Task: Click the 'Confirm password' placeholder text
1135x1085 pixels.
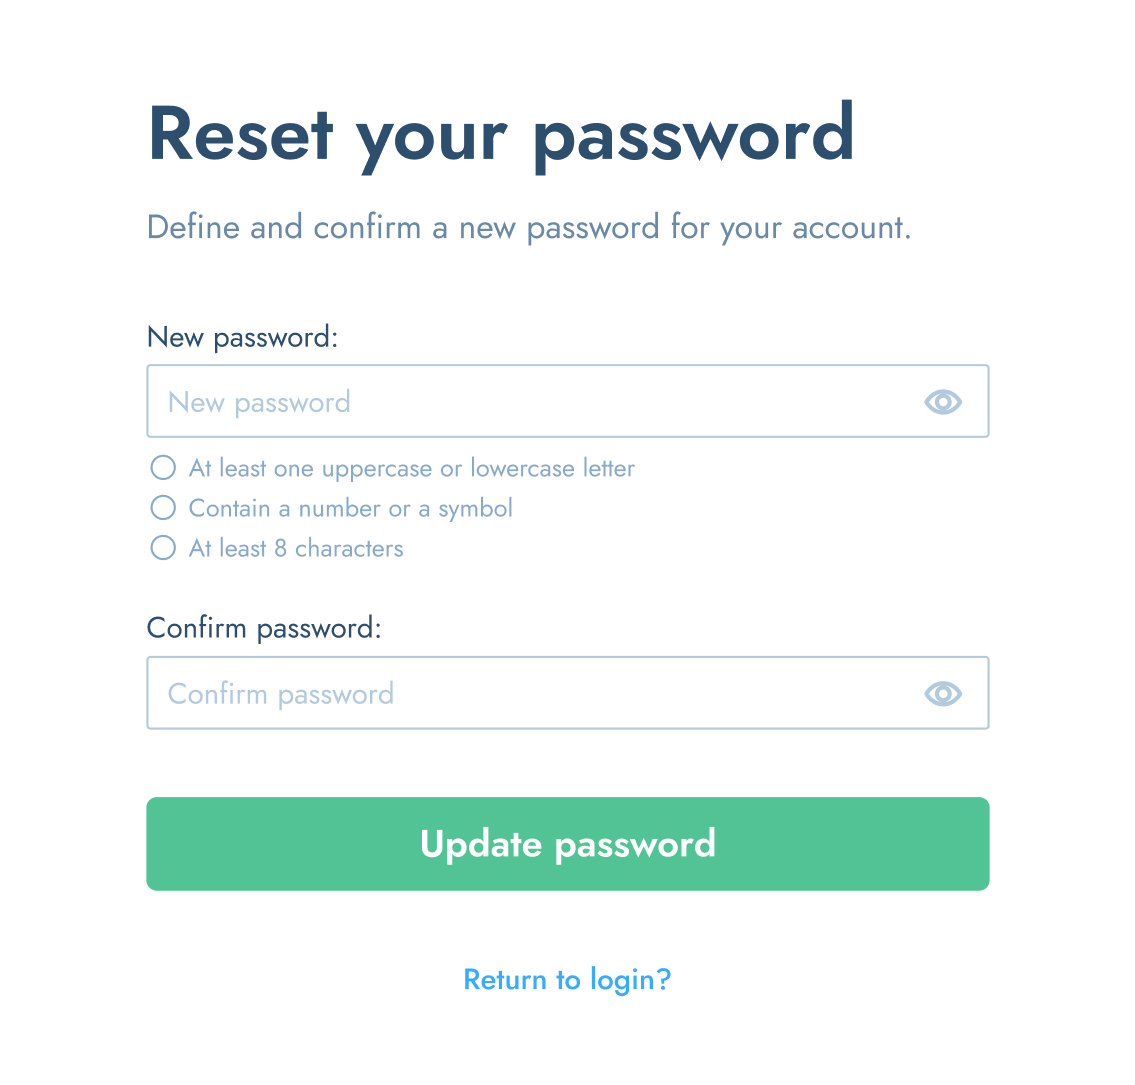Action: click(x=281, y=694)
